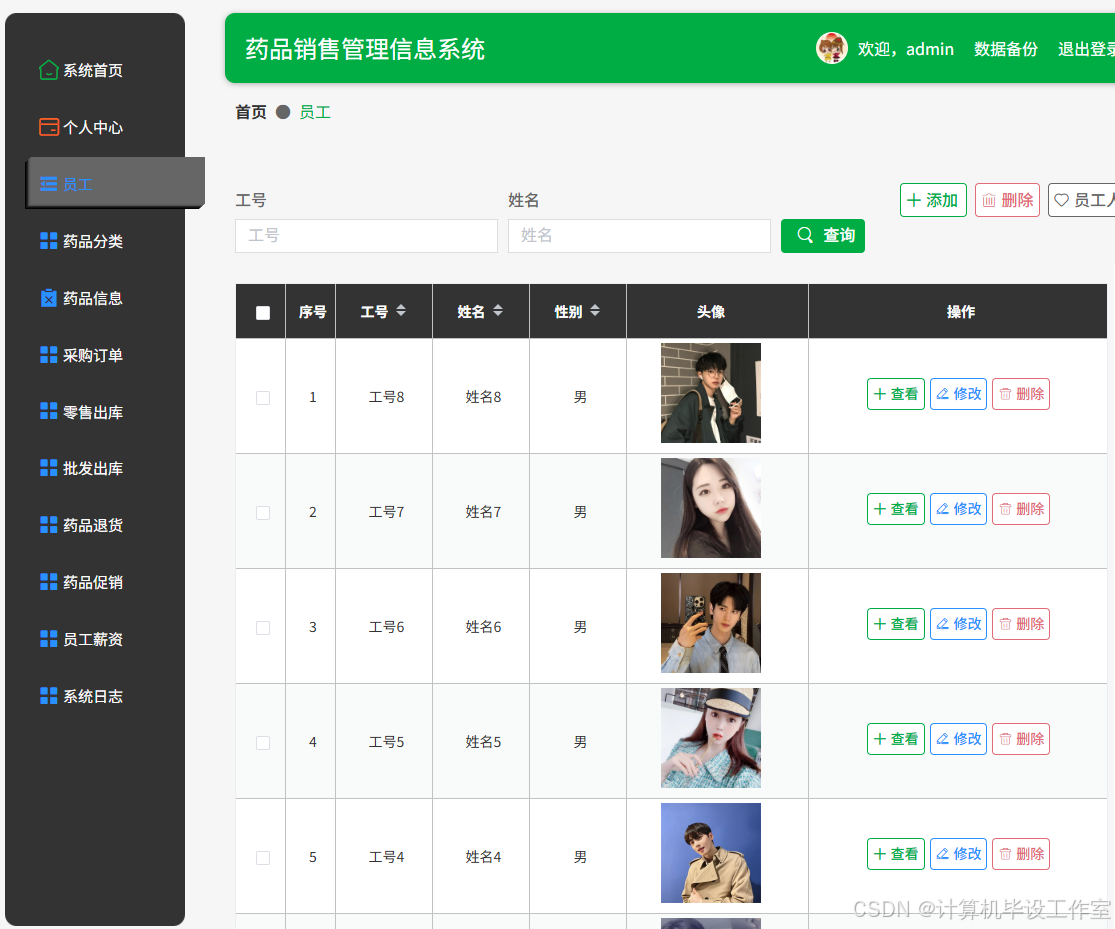Click the 姓名6 name cell
This screenshot has height=929, width=1115.
tap(483, 627)
